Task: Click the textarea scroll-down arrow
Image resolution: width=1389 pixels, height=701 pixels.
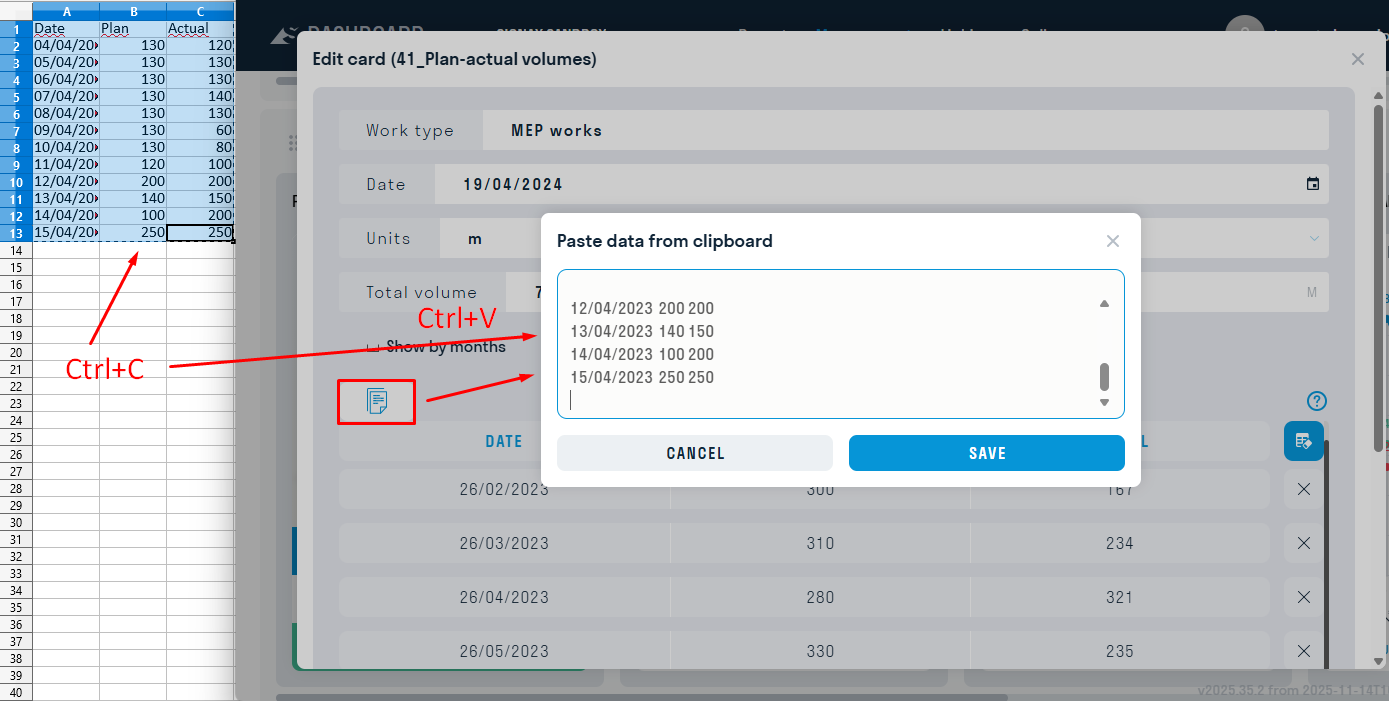Action: point(1104,402)
